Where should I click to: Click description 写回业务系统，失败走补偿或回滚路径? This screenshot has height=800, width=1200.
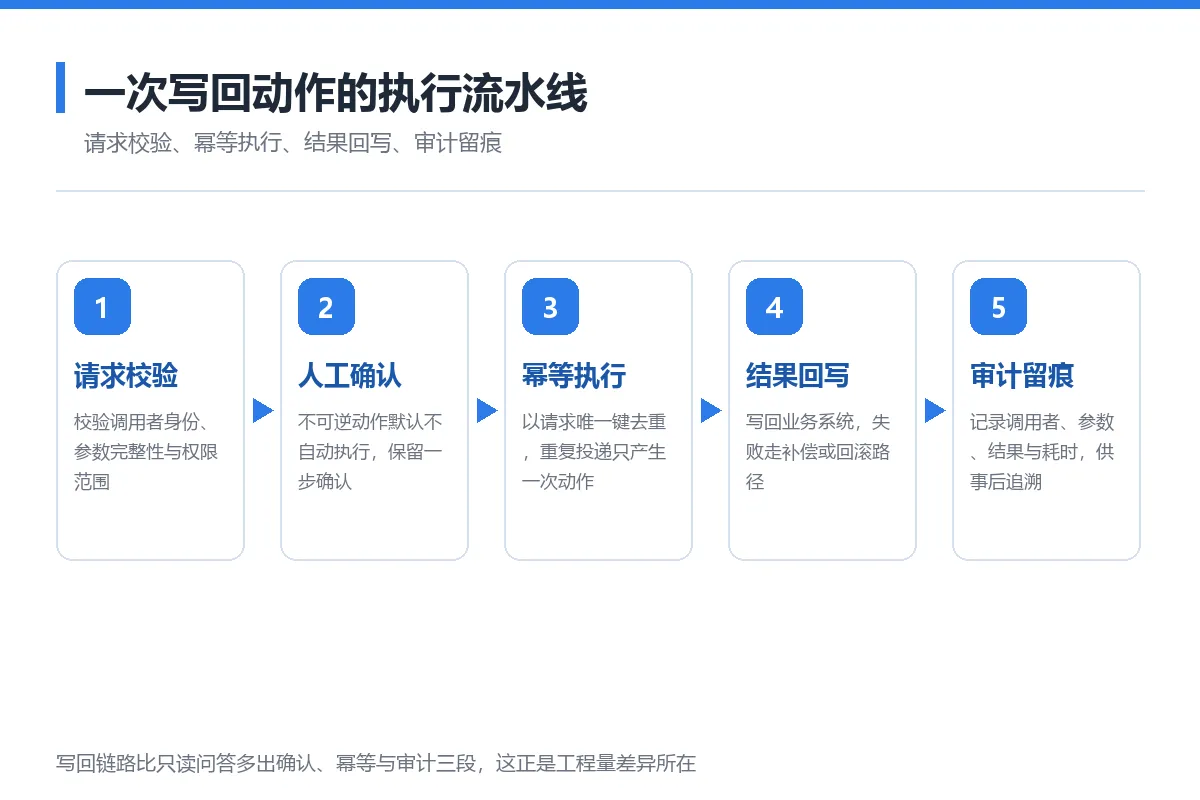(818, 452)
